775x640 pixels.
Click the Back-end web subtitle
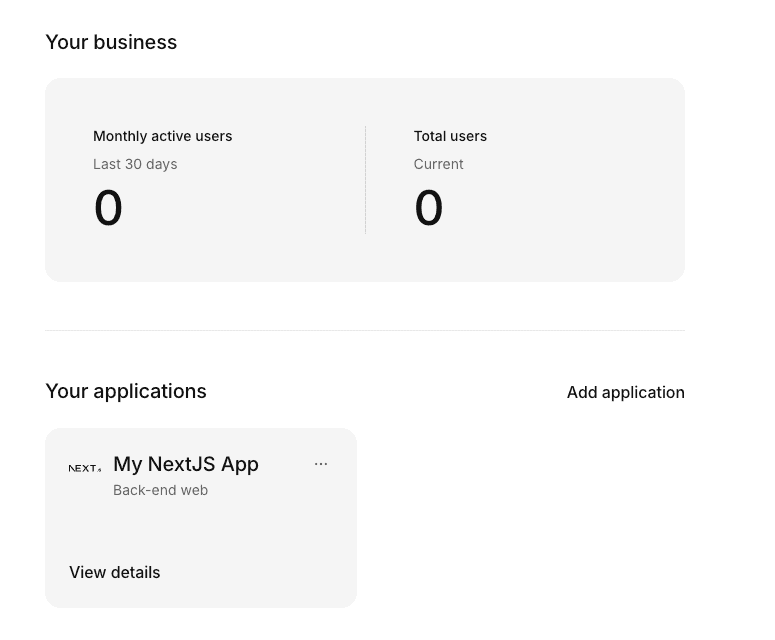tap(160, 490)
